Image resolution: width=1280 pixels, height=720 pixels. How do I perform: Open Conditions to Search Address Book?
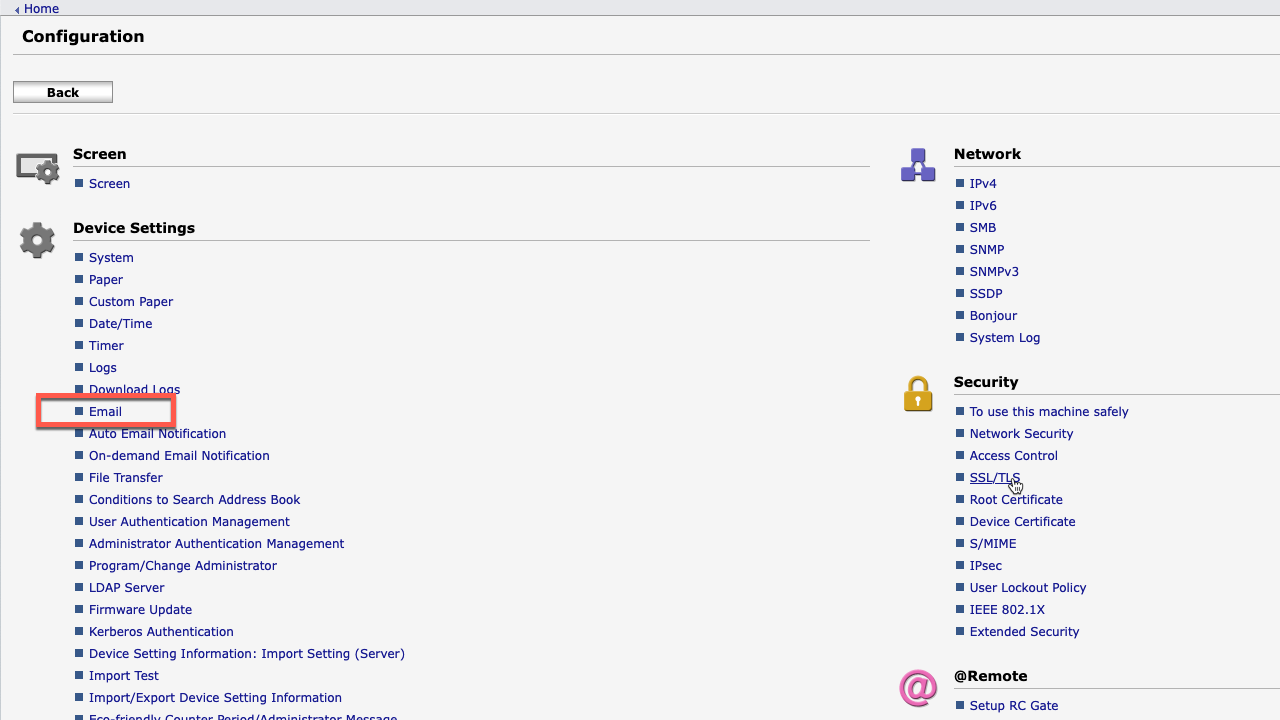tap(195, 500)
